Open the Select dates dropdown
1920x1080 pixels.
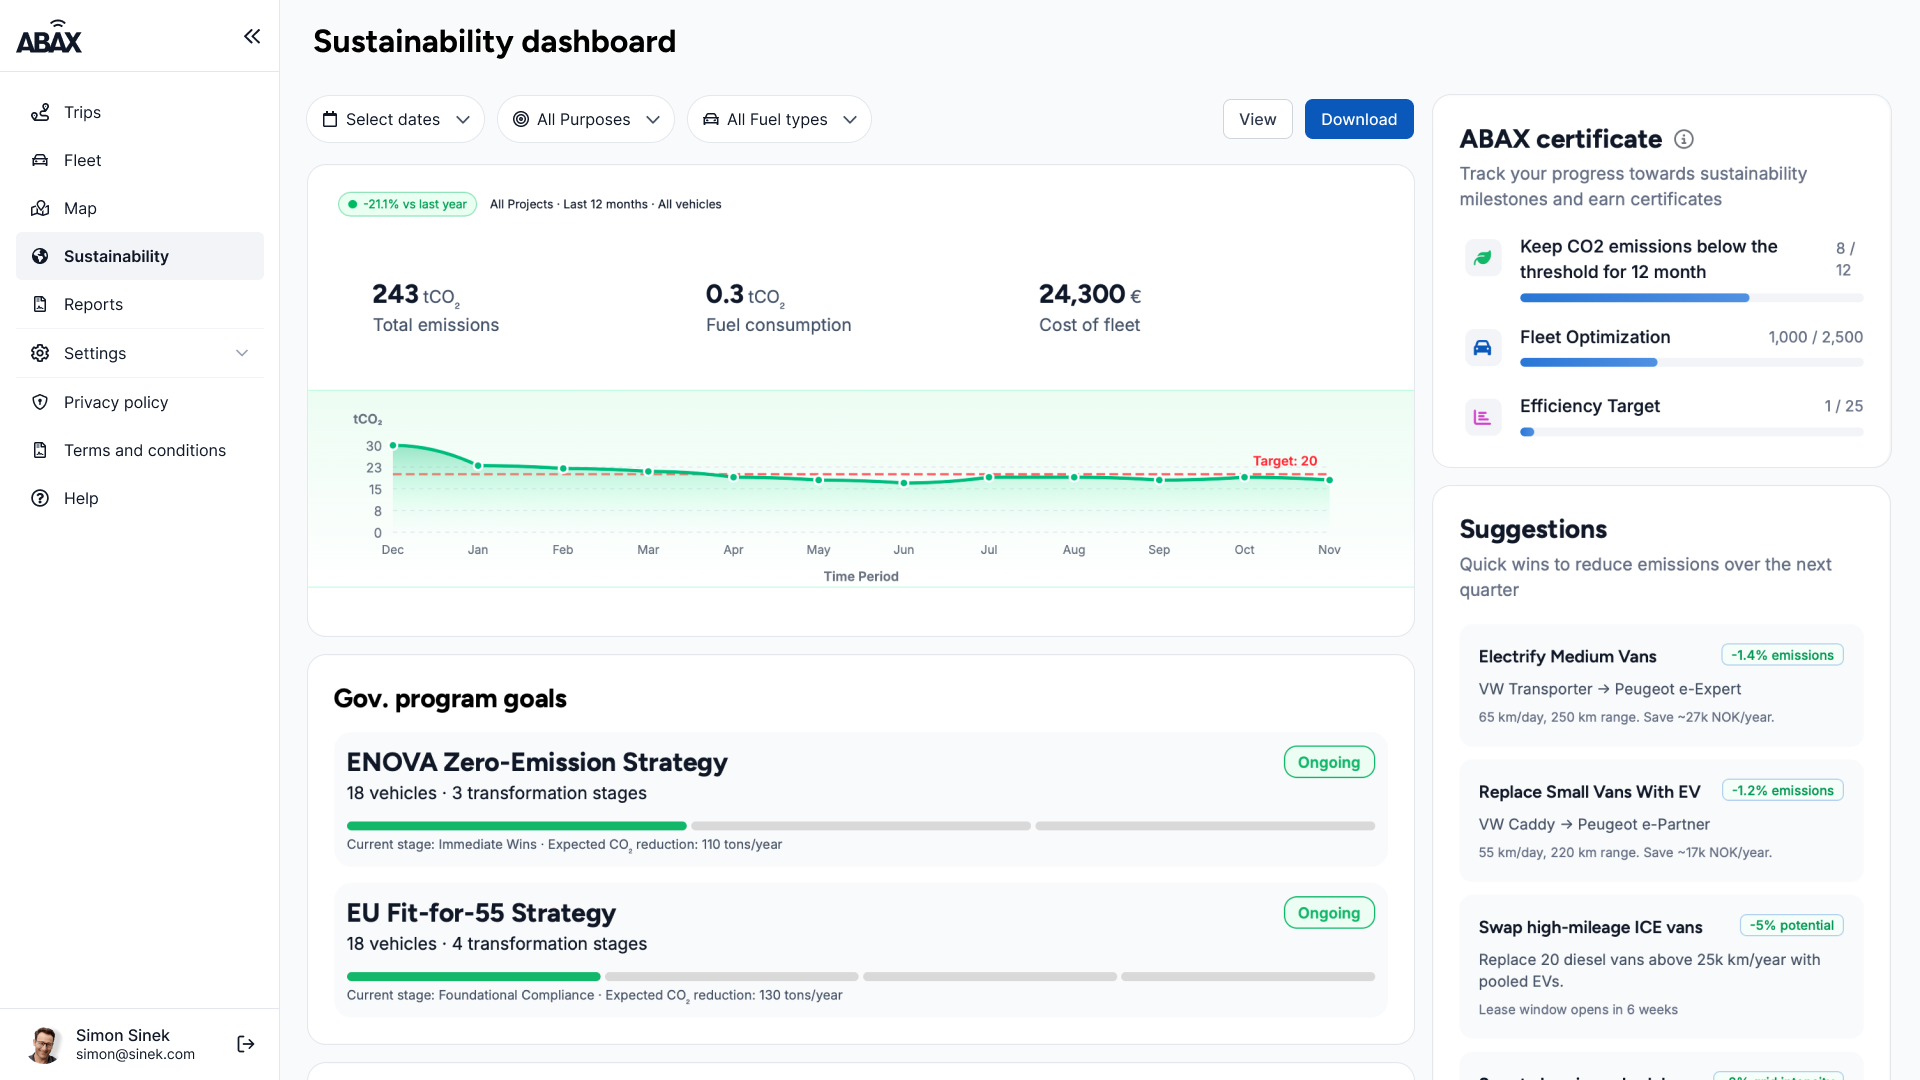(x=395, y=119)
